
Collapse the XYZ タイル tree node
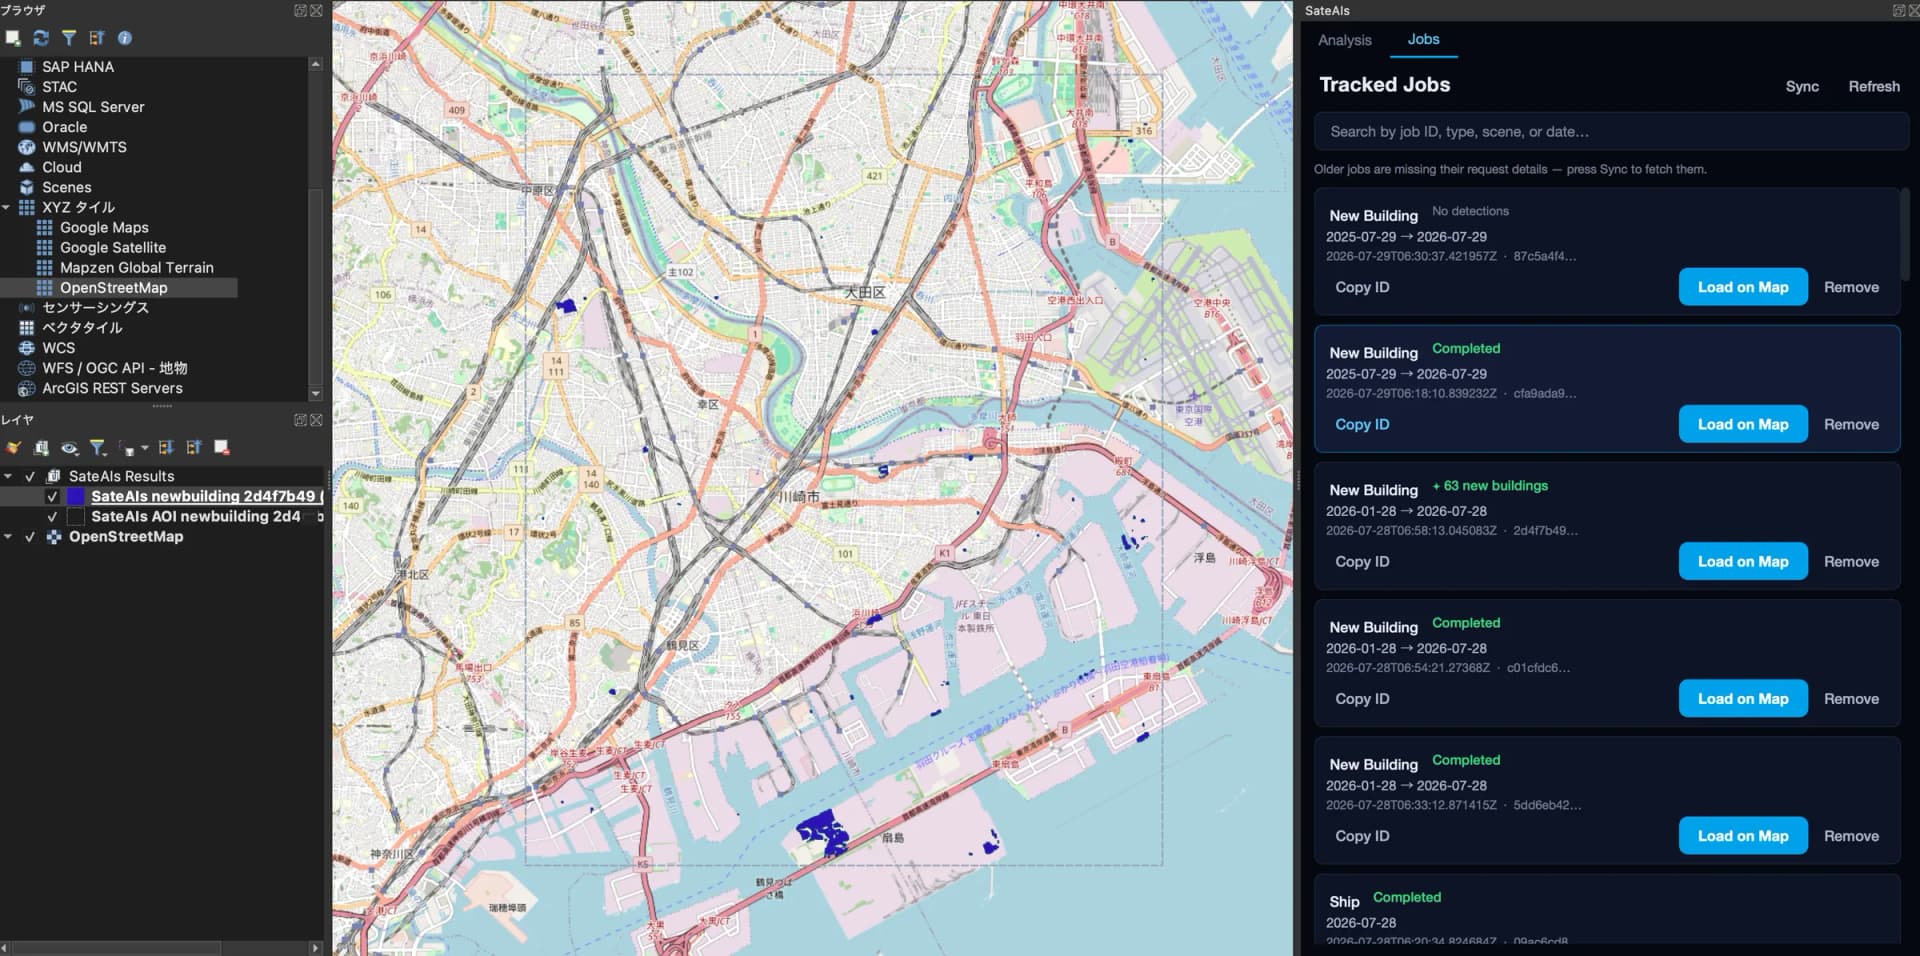tap(7, 207)
